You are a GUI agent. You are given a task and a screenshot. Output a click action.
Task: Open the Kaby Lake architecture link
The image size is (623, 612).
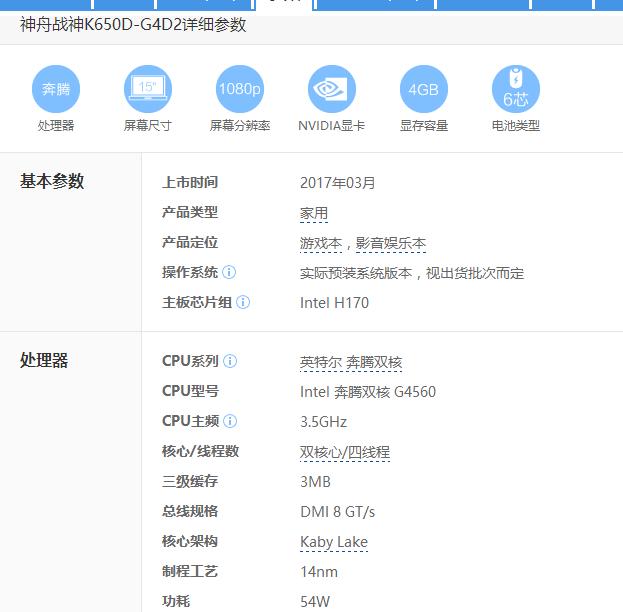point(334,542)
